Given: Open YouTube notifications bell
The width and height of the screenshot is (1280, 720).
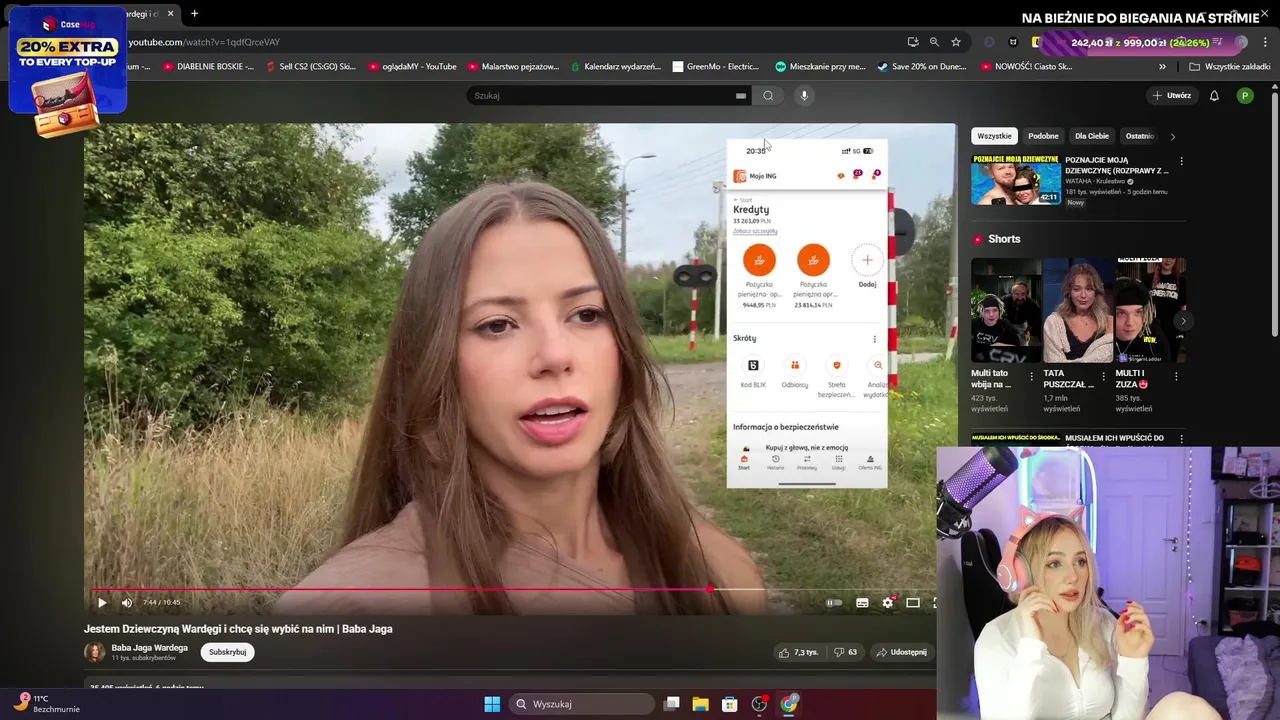Looking at the screenshot, I should 1214,96.
